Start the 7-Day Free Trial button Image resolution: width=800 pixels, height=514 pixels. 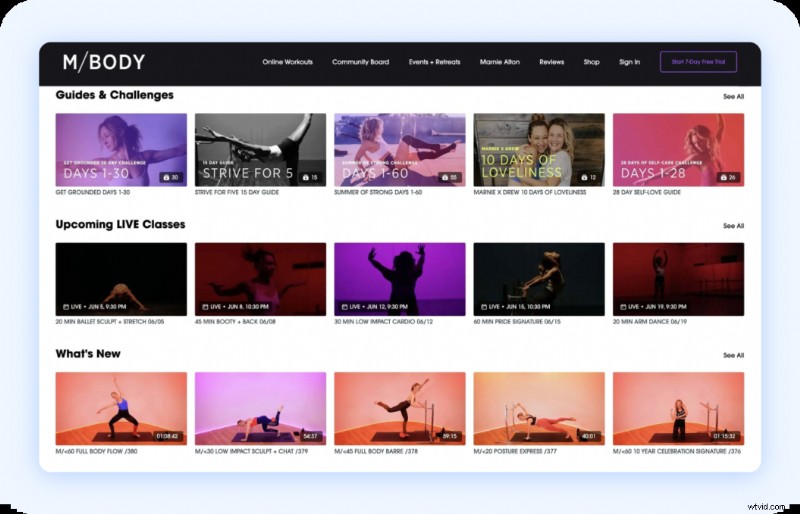pos(698,62)
